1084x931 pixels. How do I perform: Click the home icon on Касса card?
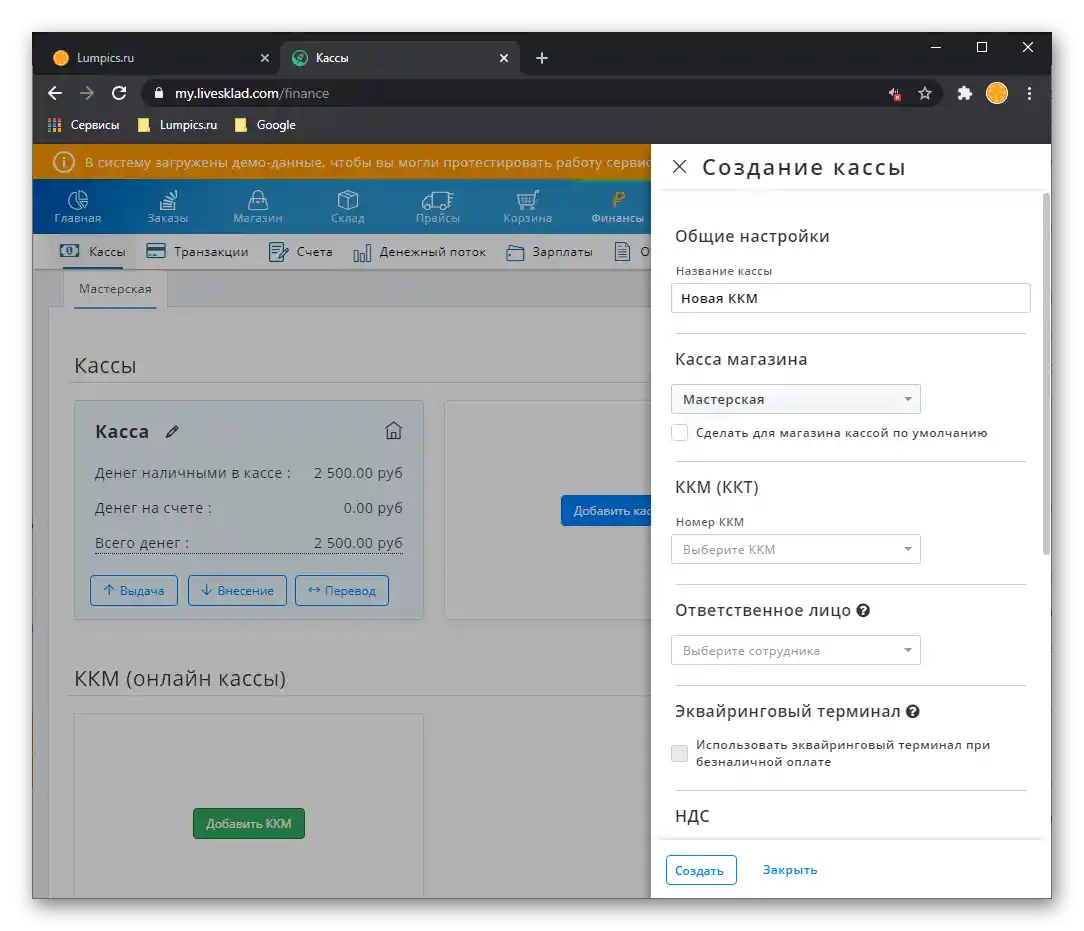click(393, 431)
